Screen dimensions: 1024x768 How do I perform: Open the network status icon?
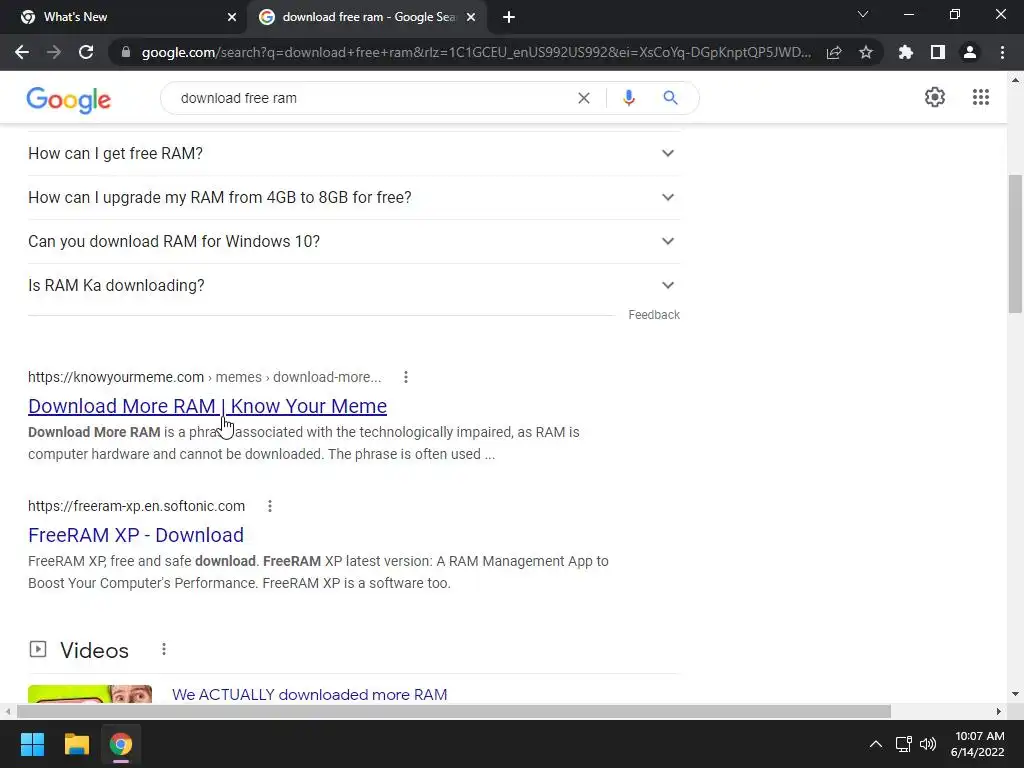[x=904, y=744]
